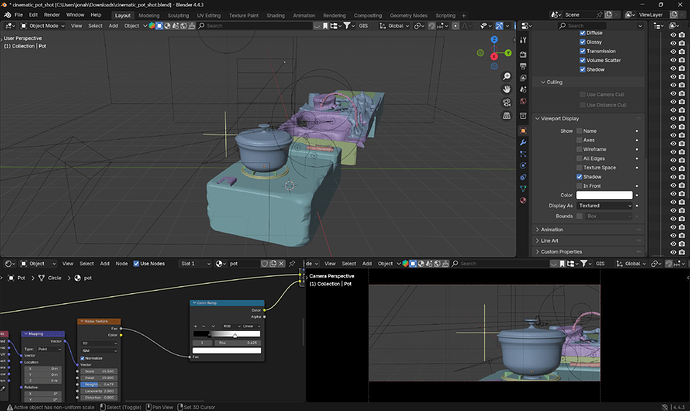Open the Object Mode dropdown
The image size is (690, 411).
click(42, 26)
